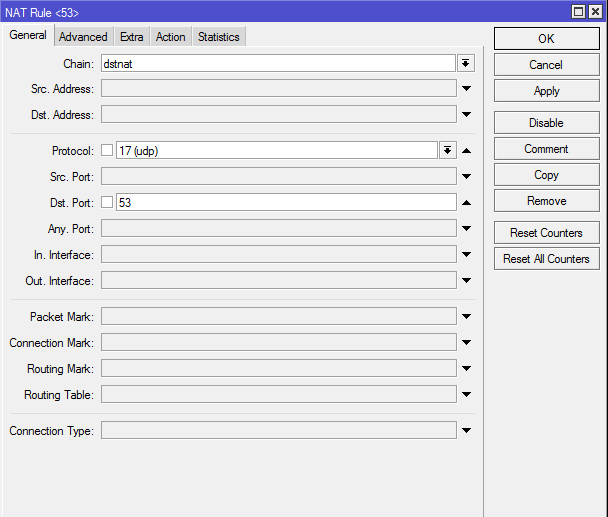Collapse the Protocol field with up arrow
The width and height of the screenshot is (608, 517).
tap(466, 150)
